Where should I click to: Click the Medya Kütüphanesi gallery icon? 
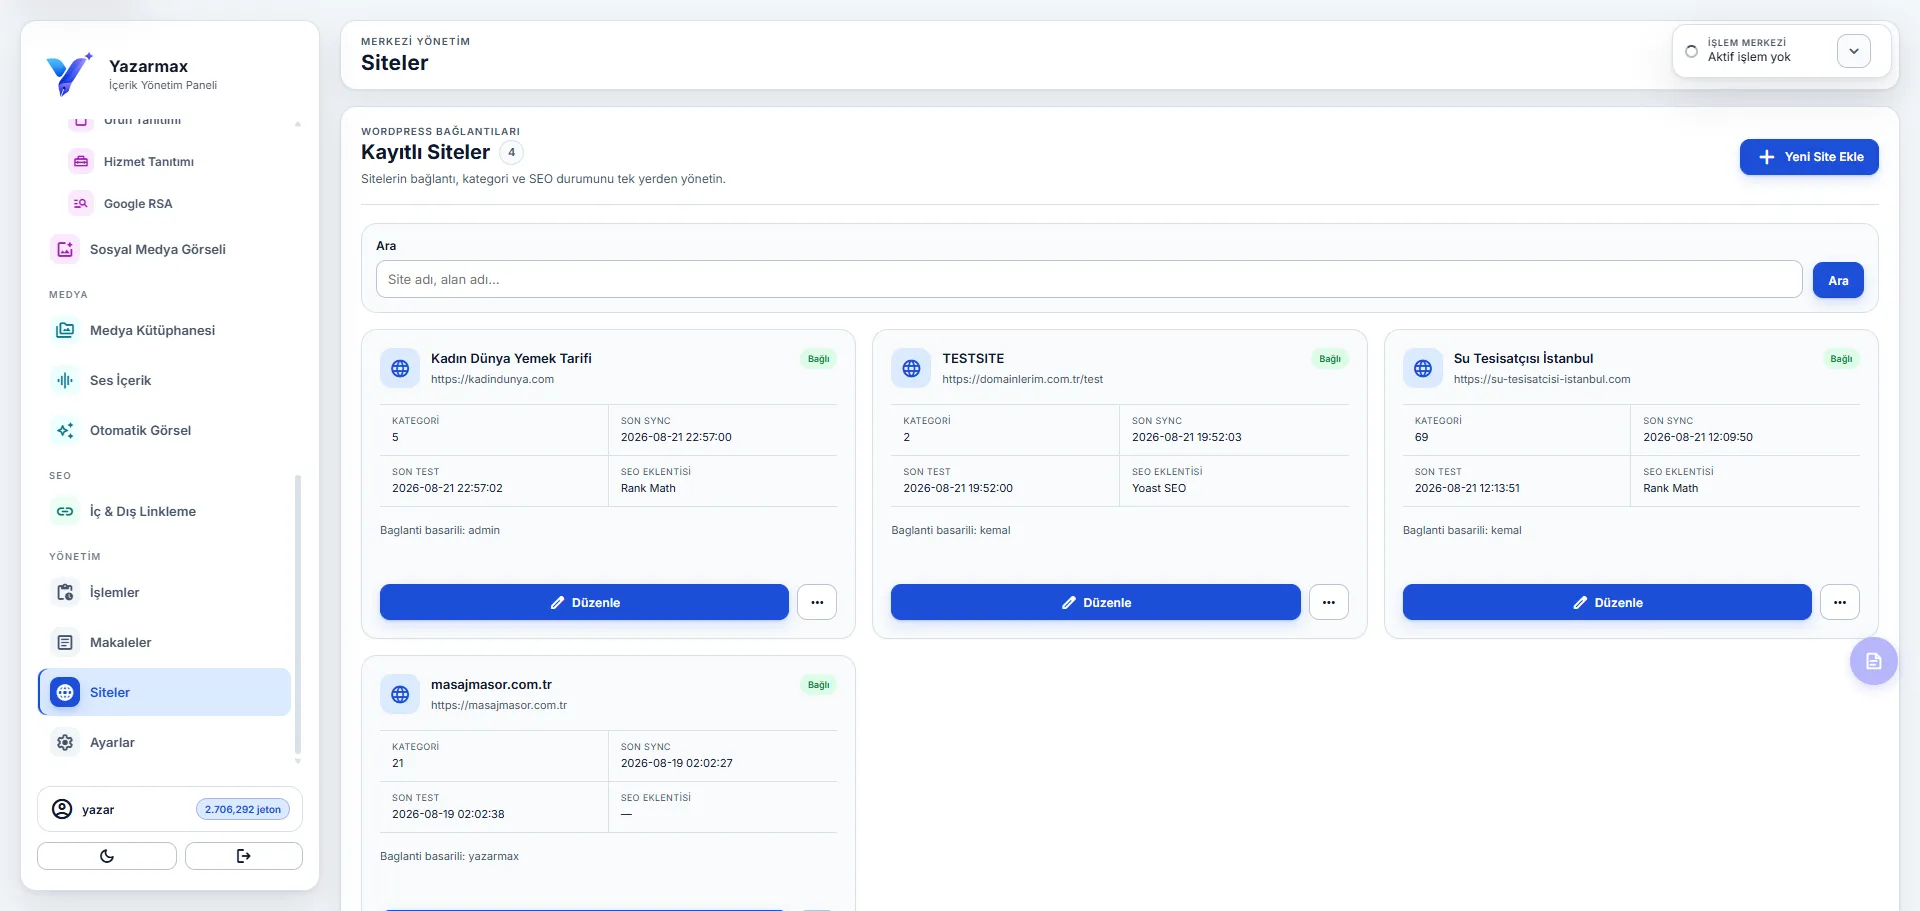pos(65,330)
